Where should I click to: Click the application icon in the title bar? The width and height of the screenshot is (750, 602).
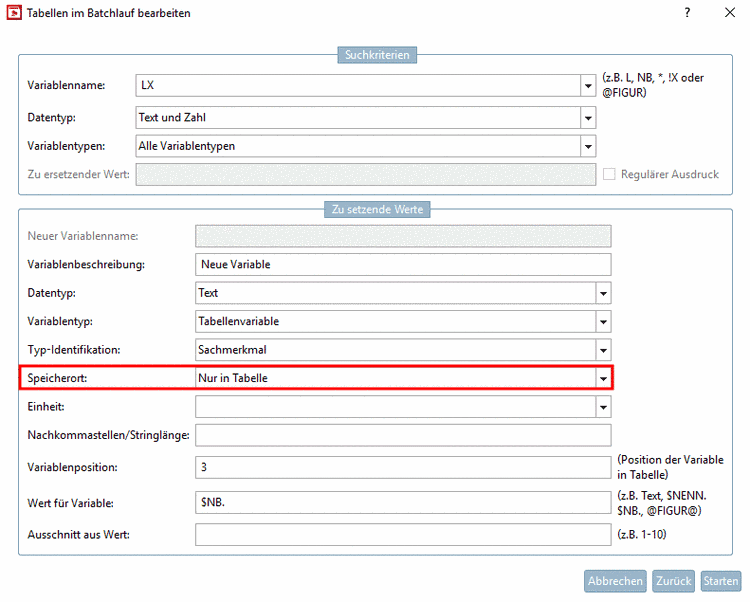point(15,13)
